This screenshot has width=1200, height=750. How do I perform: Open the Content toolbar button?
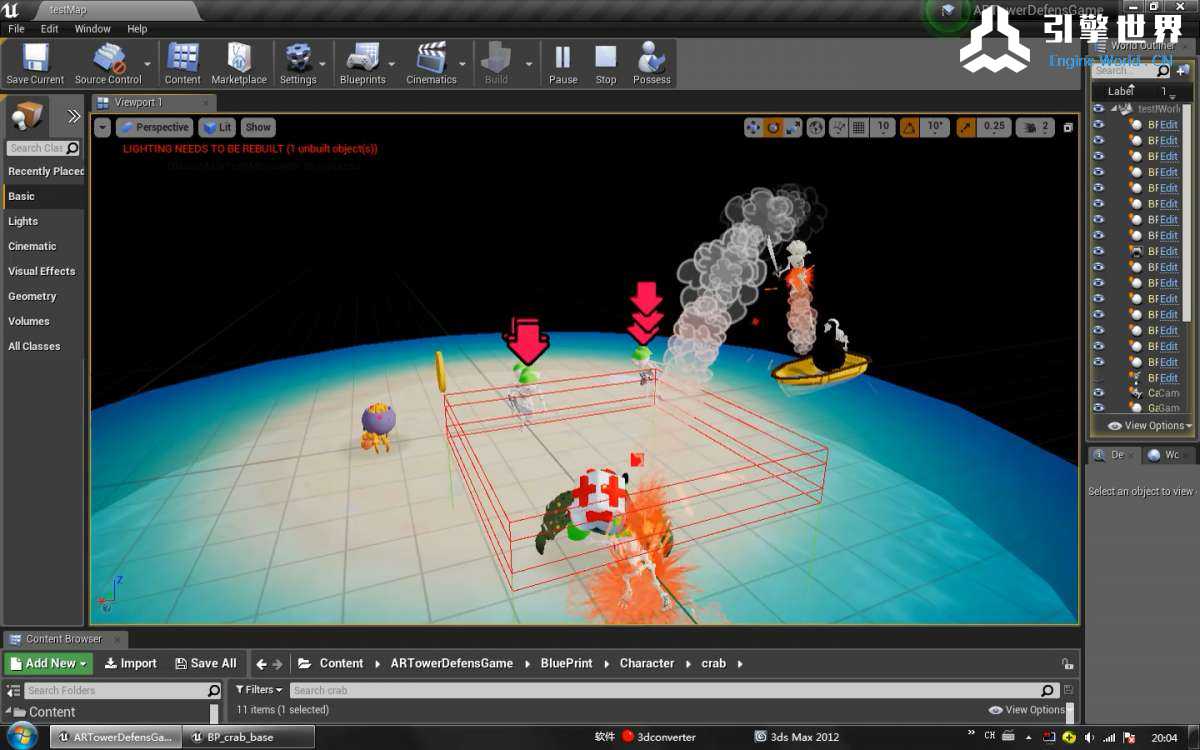point(182,64)
